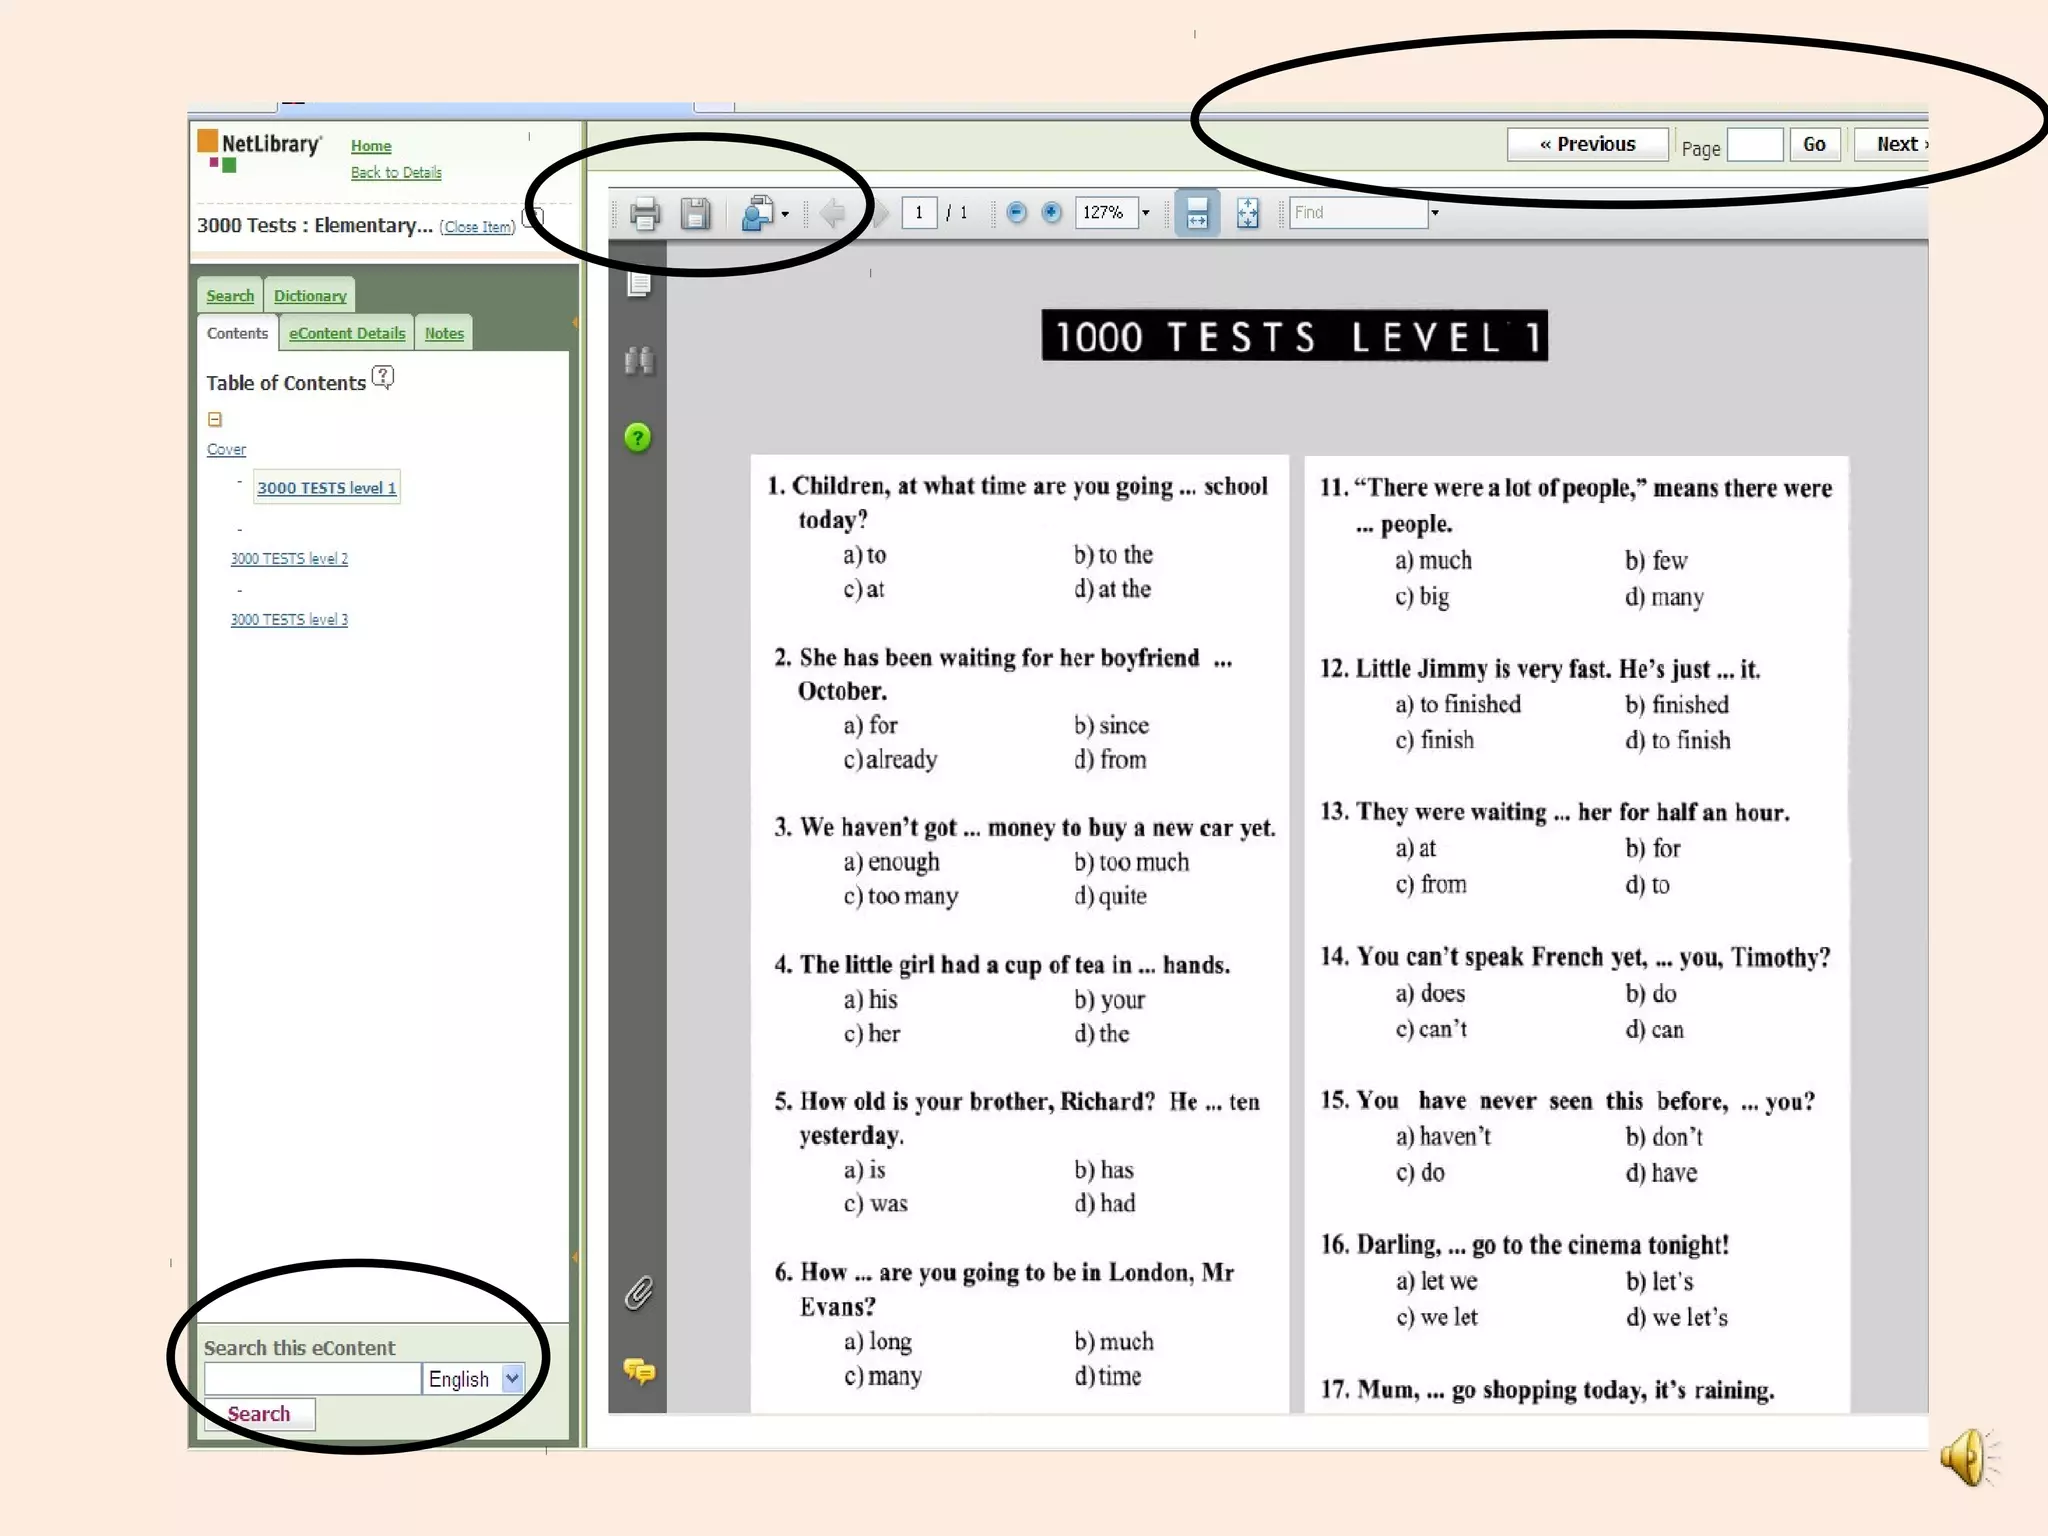2048x1536 pixels.
Task: Open the comments speech bubble icon
Action: pyautogui.click(x=639, y=1370)
